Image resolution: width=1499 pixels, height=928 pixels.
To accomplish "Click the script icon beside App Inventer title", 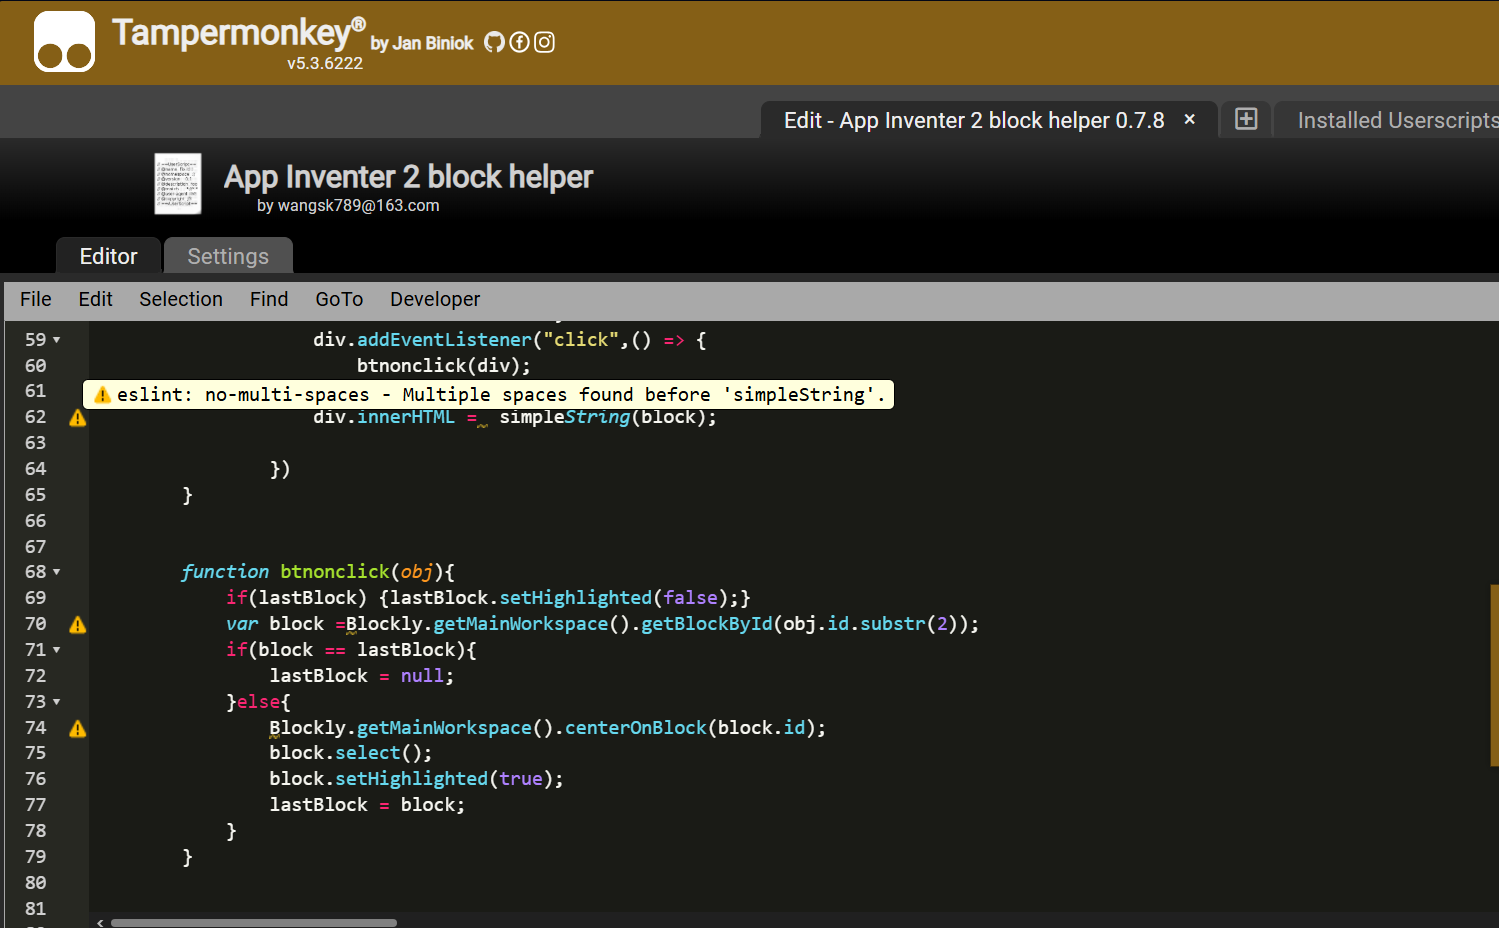I will pos(178,184).
